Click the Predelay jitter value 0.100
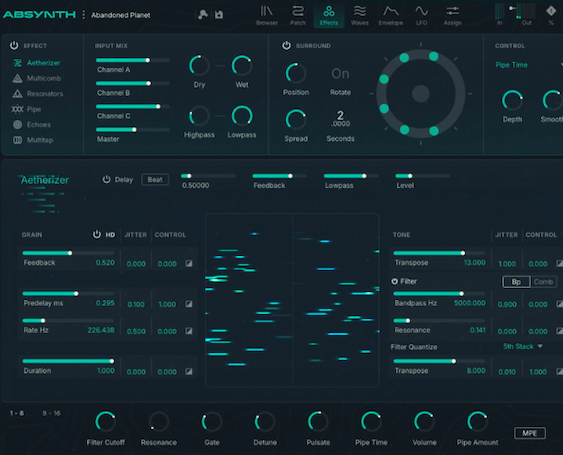563x455 pixels. (x=136, y=305)
